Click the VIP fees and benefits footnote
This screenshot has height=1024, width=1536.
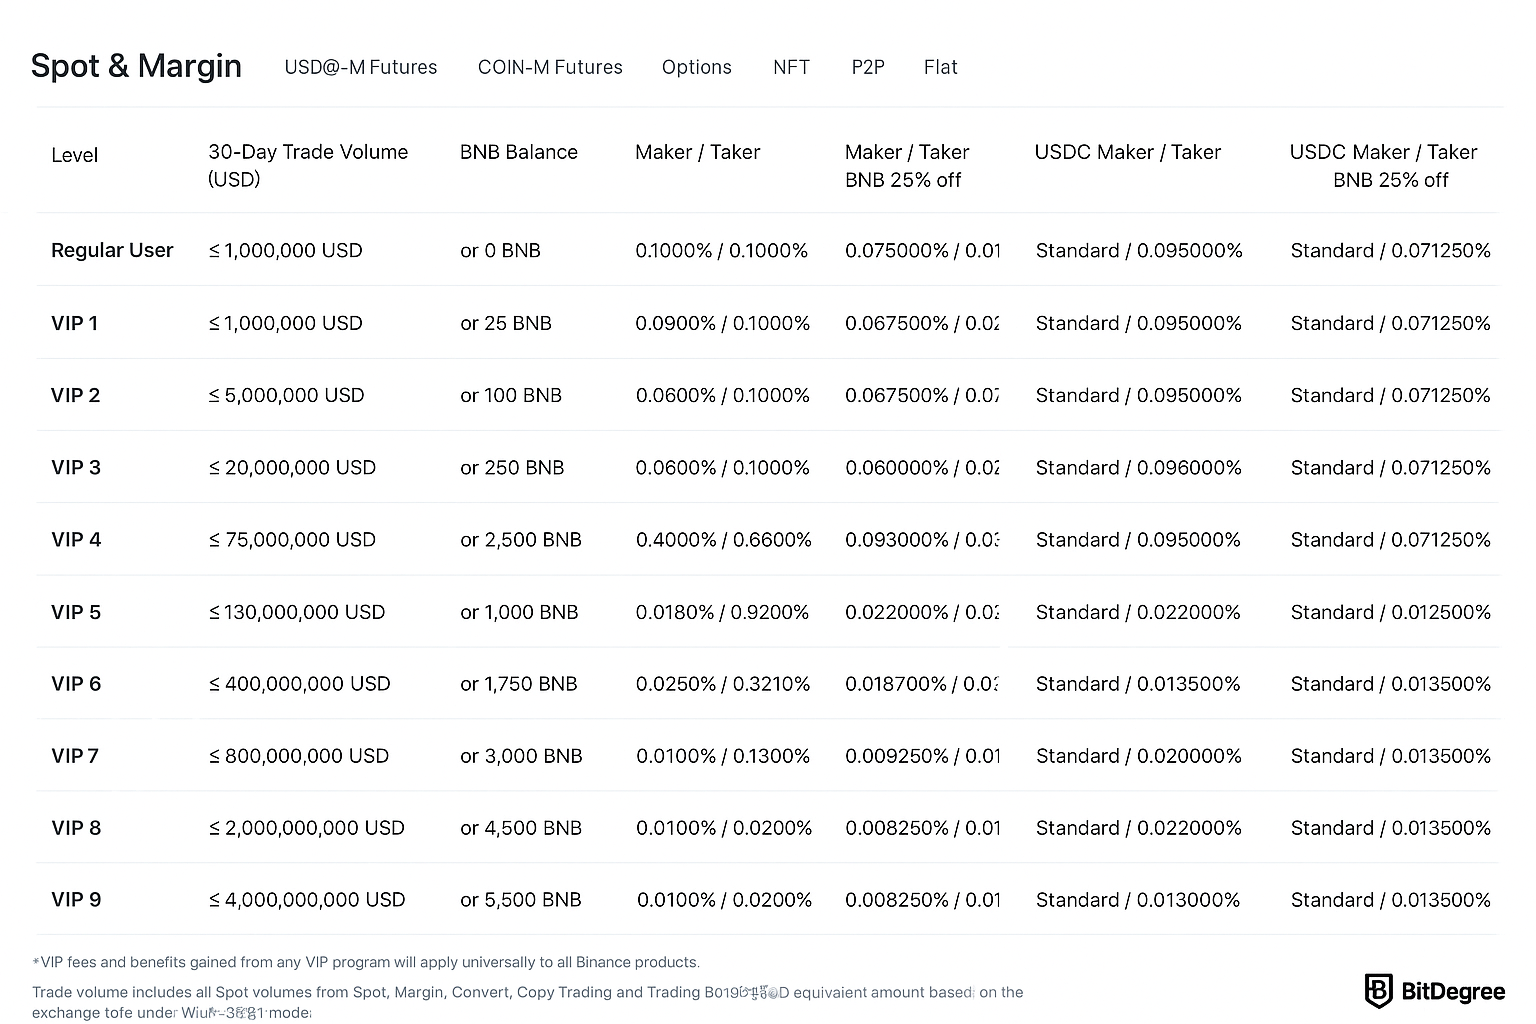tap(366, 962)
